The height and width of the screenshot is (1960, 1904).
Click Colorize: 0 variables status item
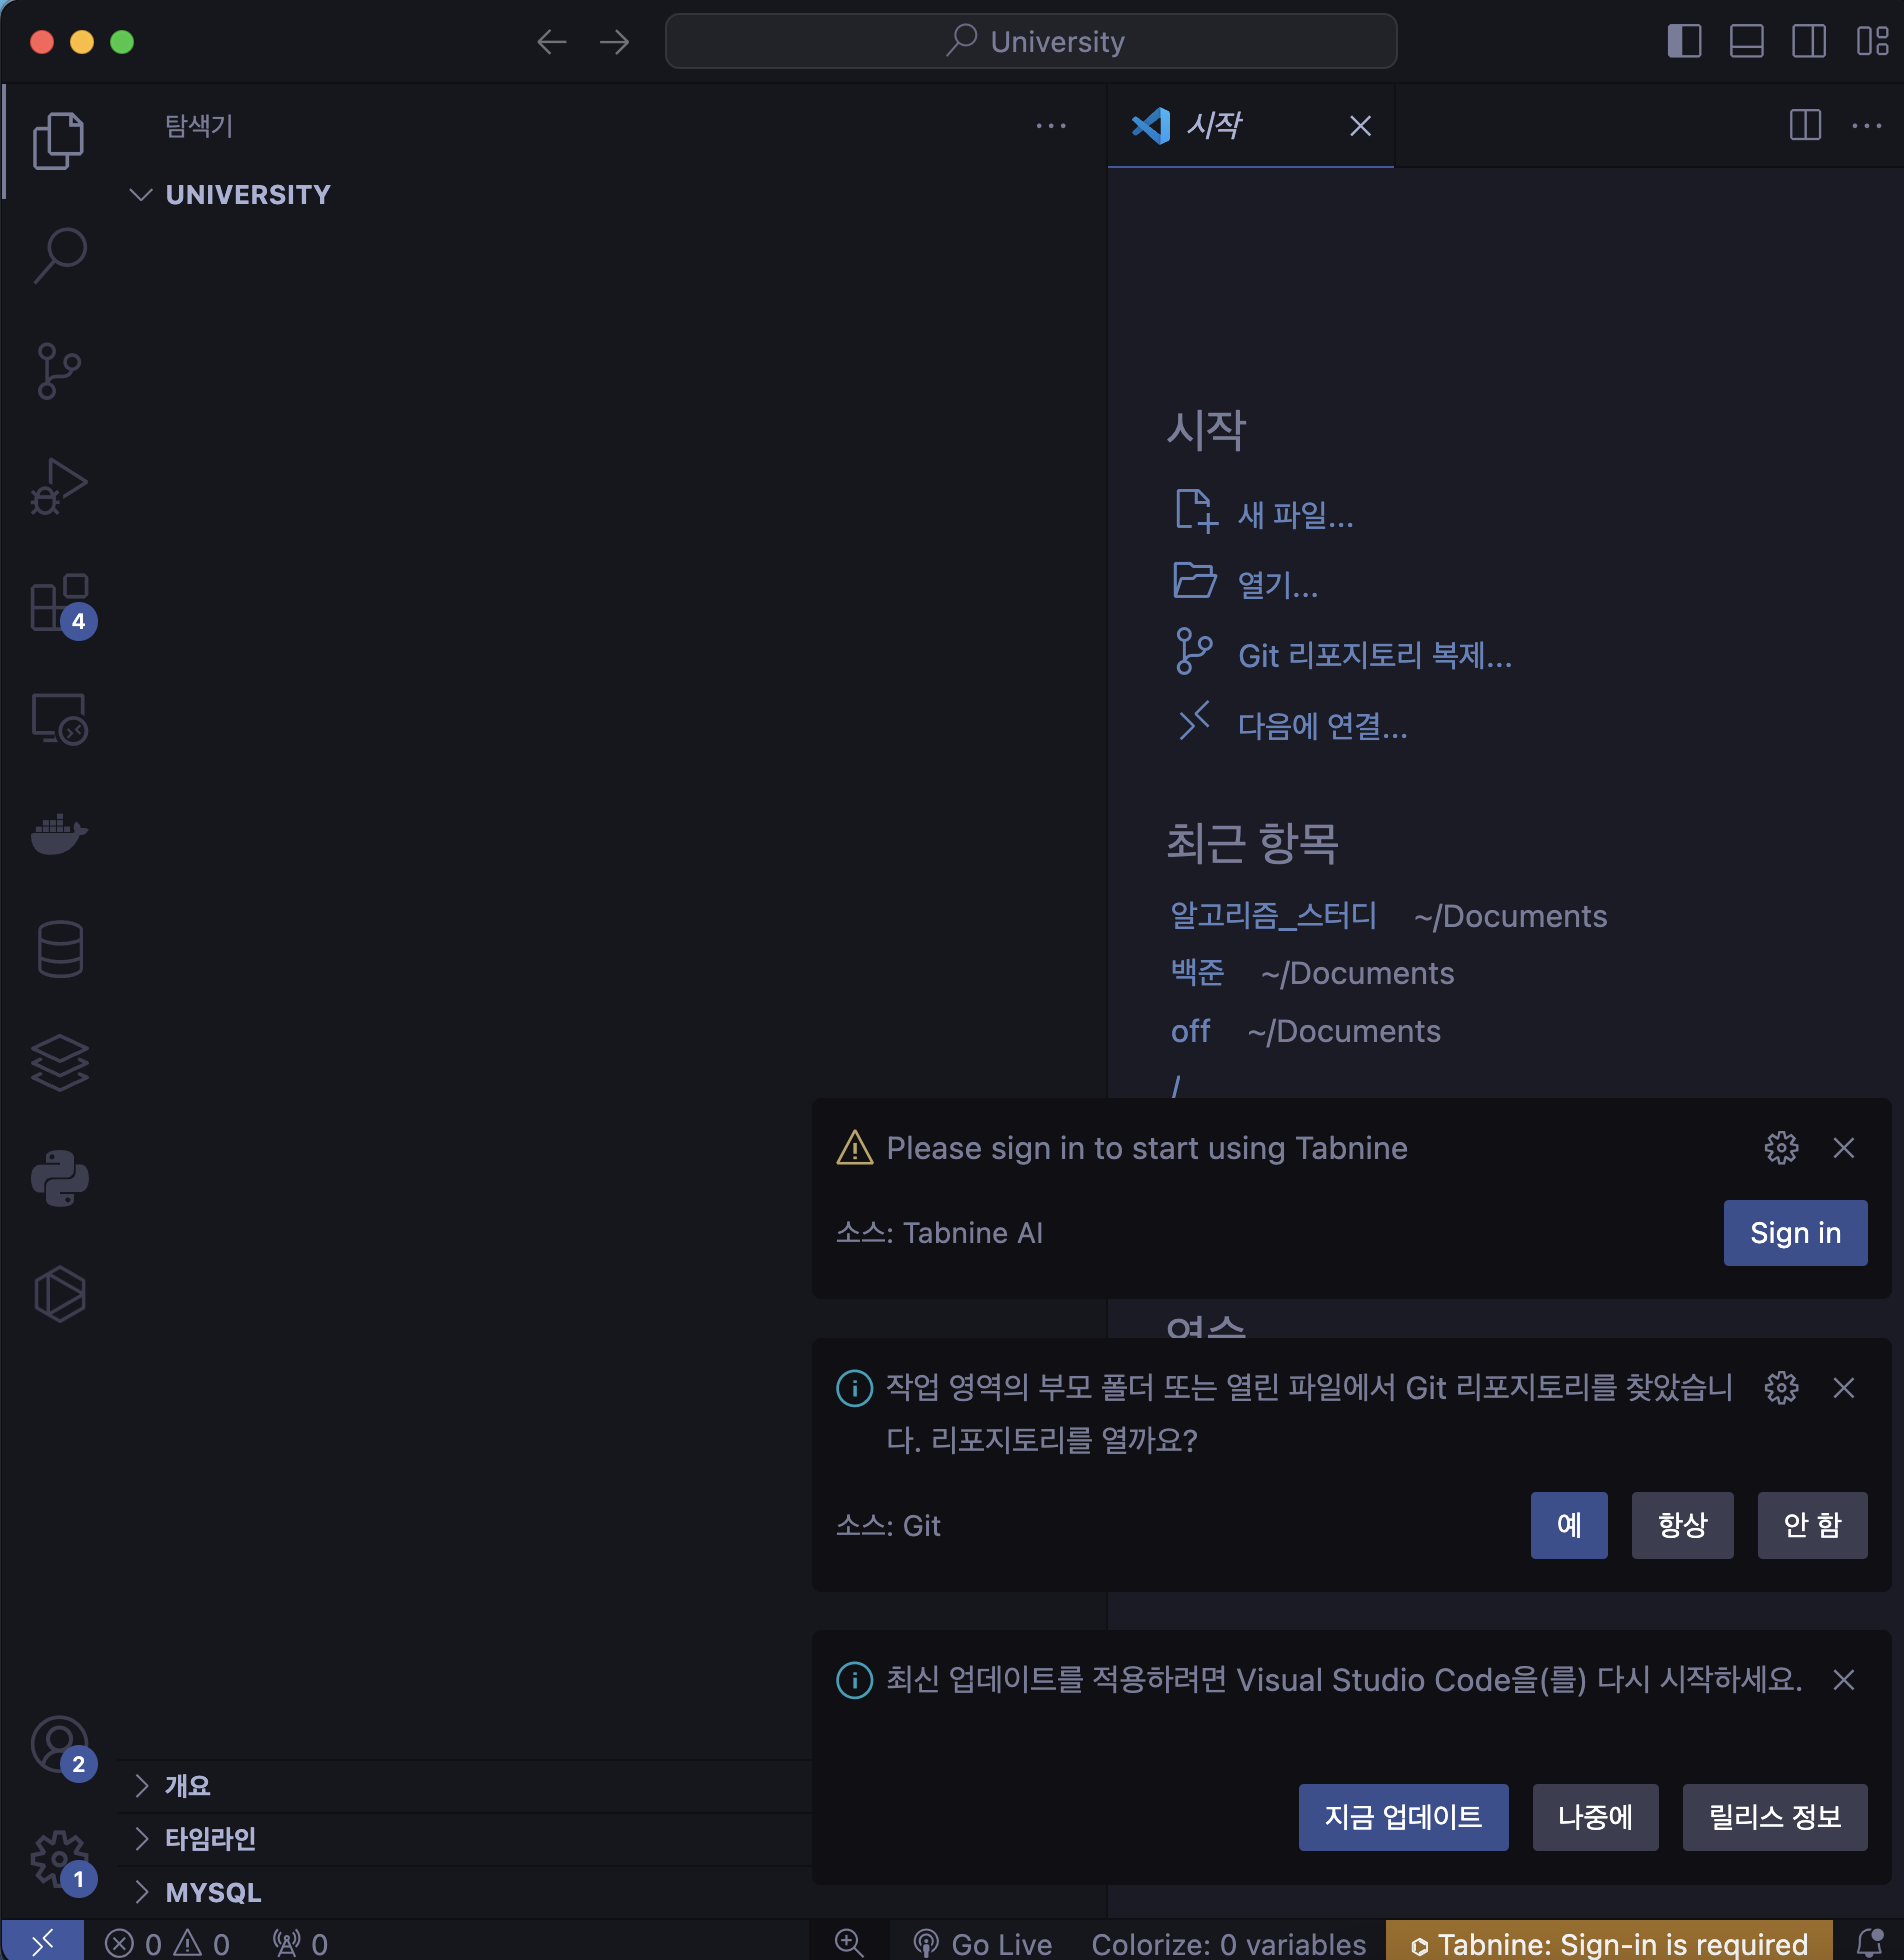[1228, 1943]
